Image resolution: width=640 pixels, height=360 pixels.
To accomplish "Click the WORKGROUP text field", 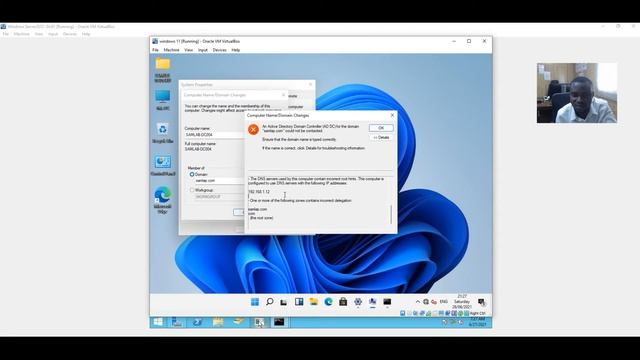I will pyautogui.click(x=220, y=197).
